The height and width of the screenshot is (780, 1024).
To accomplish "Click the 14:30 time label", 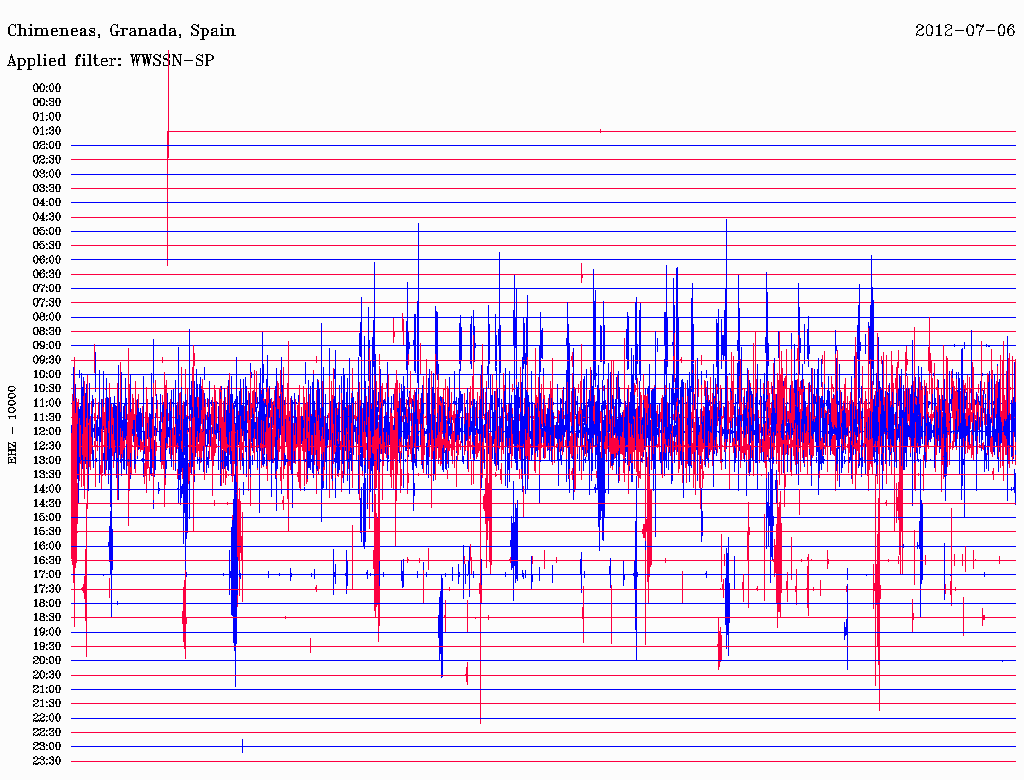I will click(x=47, y=504).
